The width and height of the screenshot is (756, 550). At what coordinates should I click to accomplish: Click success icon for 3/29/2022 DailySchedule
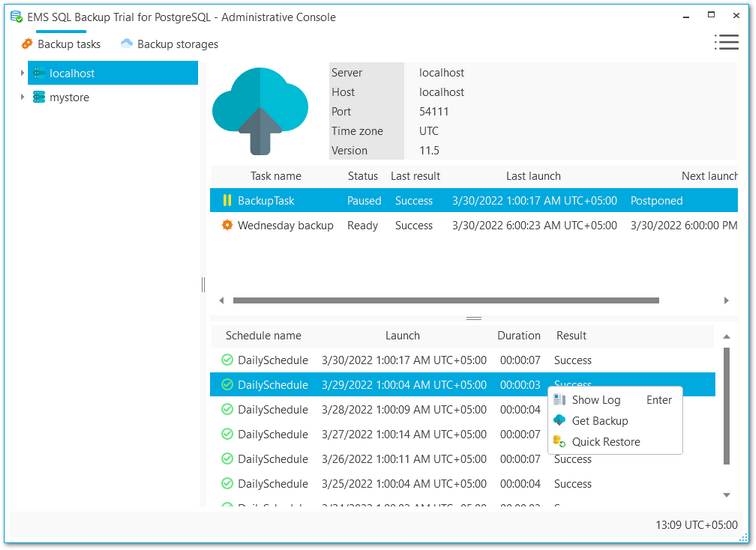(x=227, y=385)
